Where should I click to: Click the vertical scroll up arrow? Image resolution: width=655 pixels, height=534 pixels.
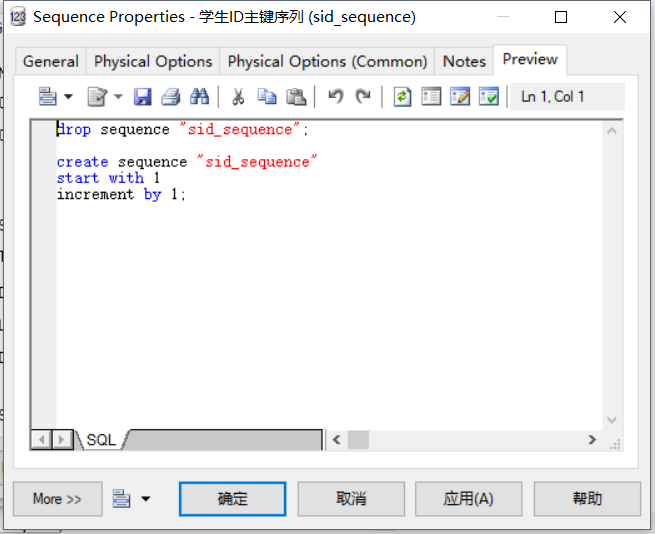click(612, 131)
